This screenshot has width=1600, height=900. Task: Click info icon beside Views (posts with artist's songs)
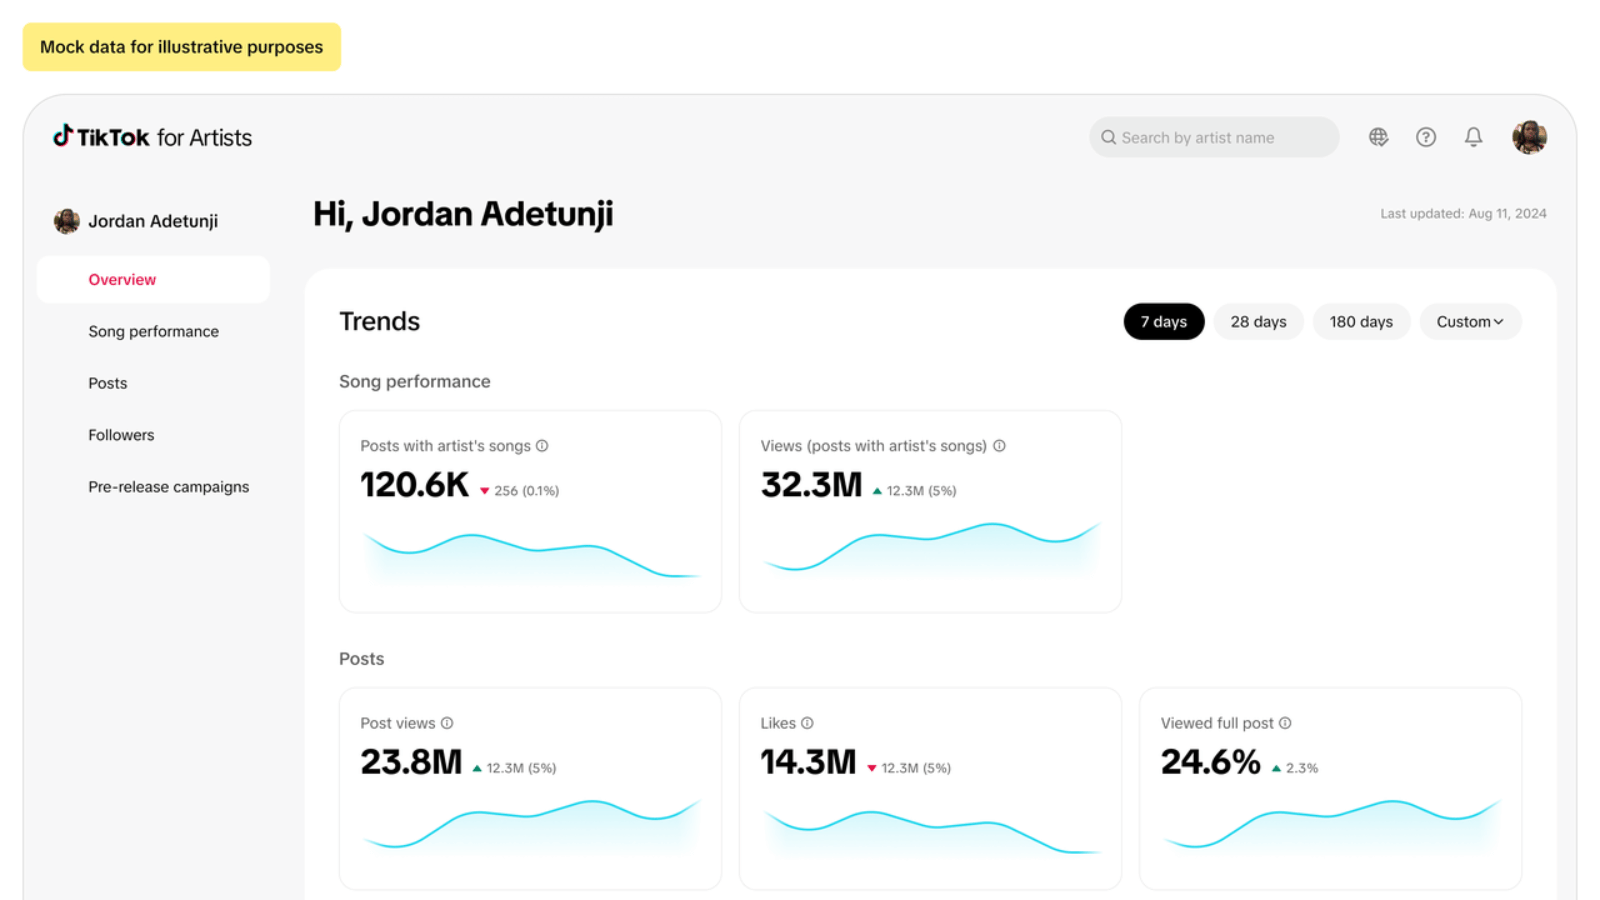tap(999, 446)
